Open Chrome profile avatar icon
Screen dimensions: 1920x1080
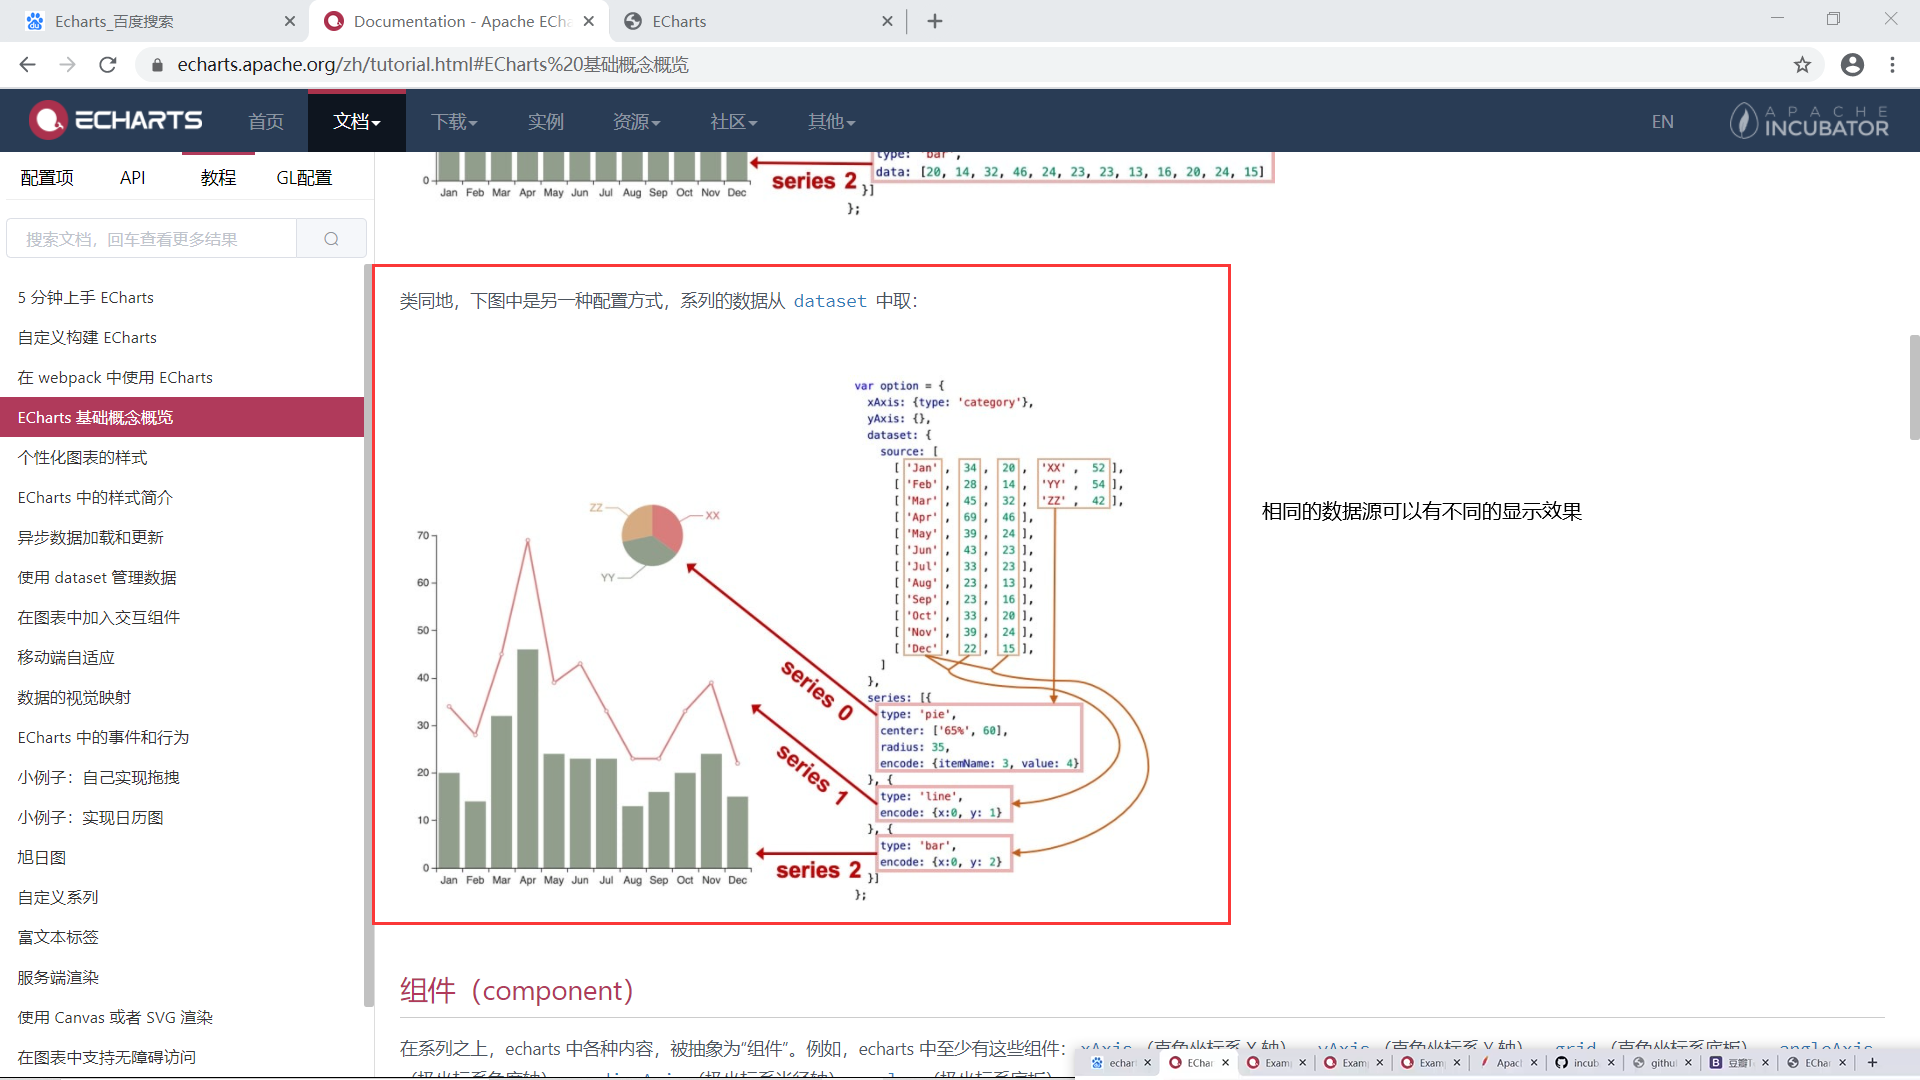pos(1852,65)
